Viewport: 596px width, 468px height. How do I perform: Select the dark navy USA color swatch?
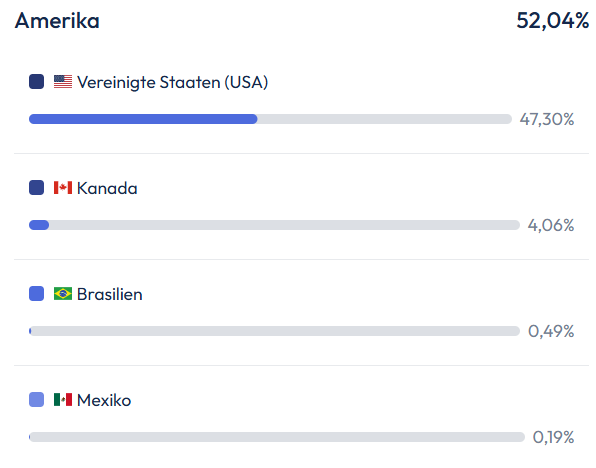tap(36, 82)
